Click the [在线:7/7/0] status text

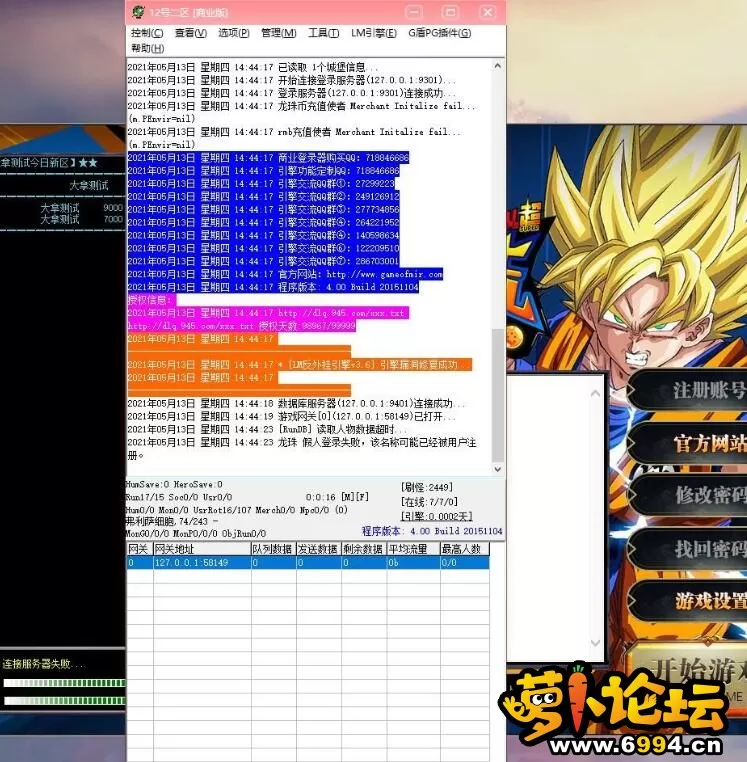429,502
